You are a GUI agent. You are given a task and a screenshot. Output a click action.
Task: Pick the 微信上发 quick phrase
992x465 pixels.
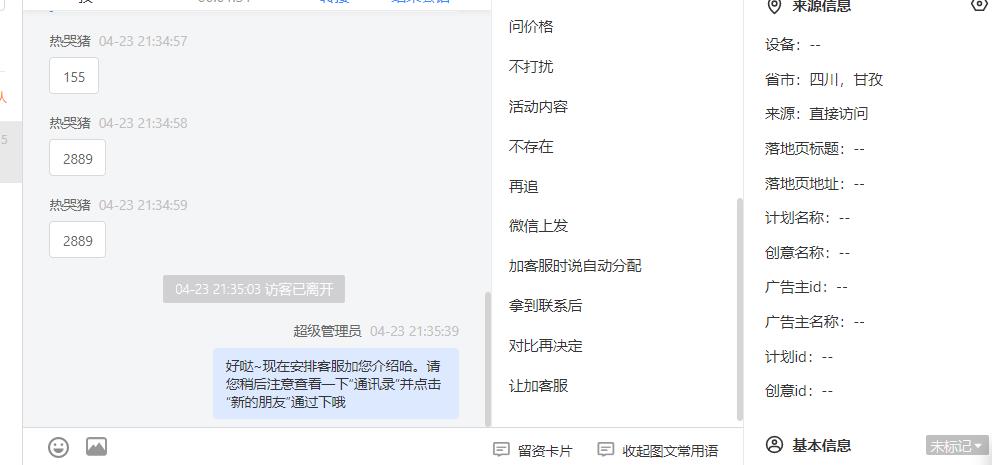(538, 226)
